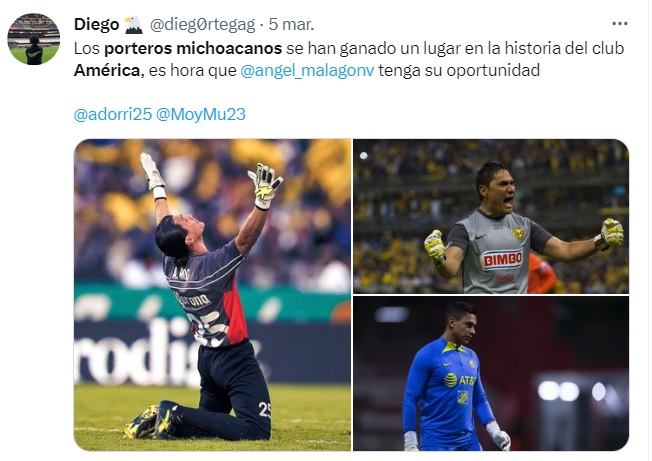Click the yellow cleats of kneeling goalkeeper

point(152,420)
